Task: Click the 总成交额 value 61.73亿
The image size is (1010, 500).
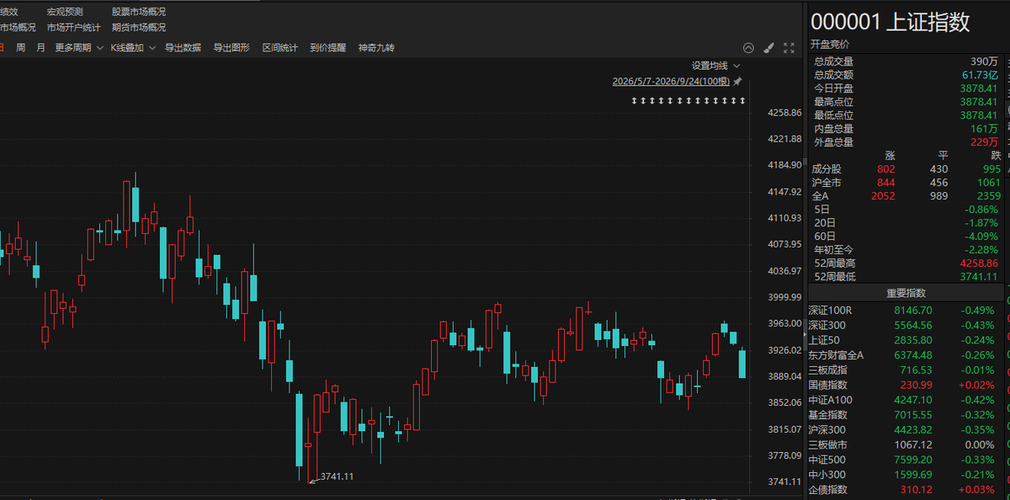Action: click(981, 75)
